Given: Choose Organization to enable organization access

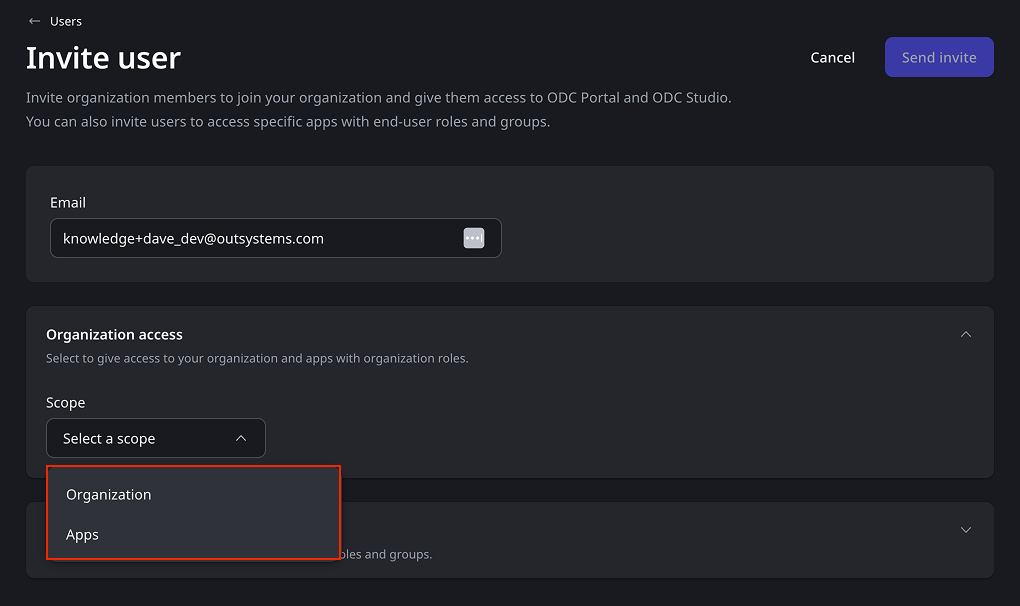Looking at the screenshot, I should pos(108,494).
